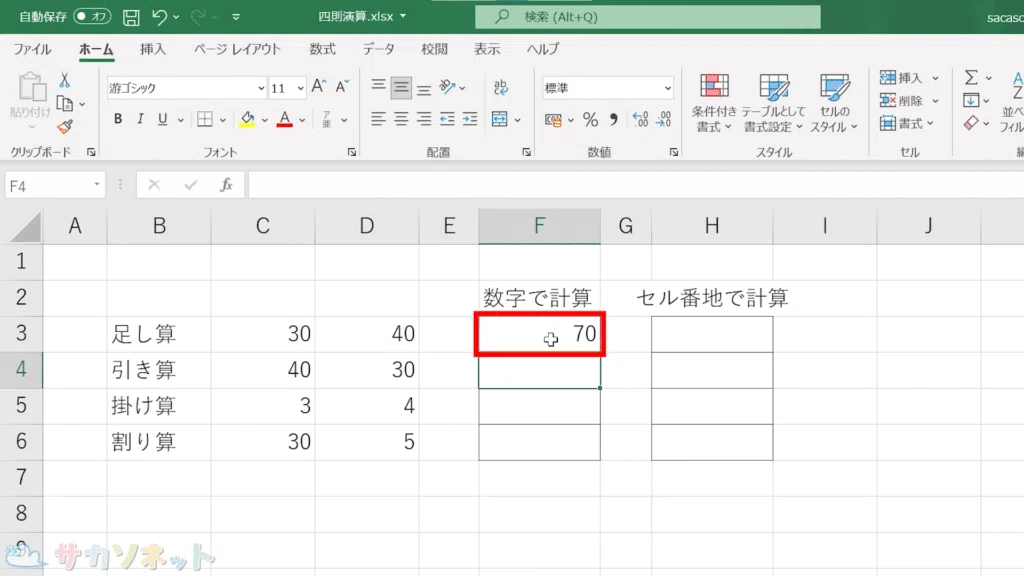The height and width of the screenshot is (576, 1024).
Task: Click the accounting currency format icon
Action: (553, 120)
